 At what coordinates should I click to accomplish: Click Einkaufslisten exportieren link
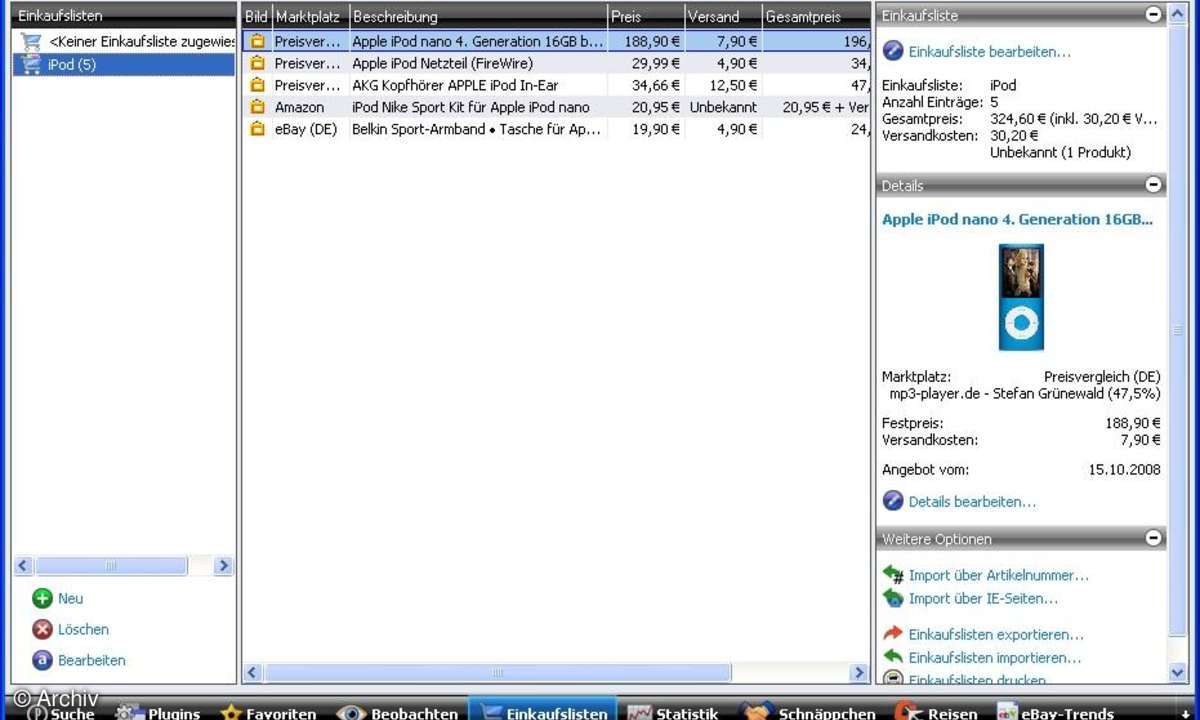(x=995, y=635)
